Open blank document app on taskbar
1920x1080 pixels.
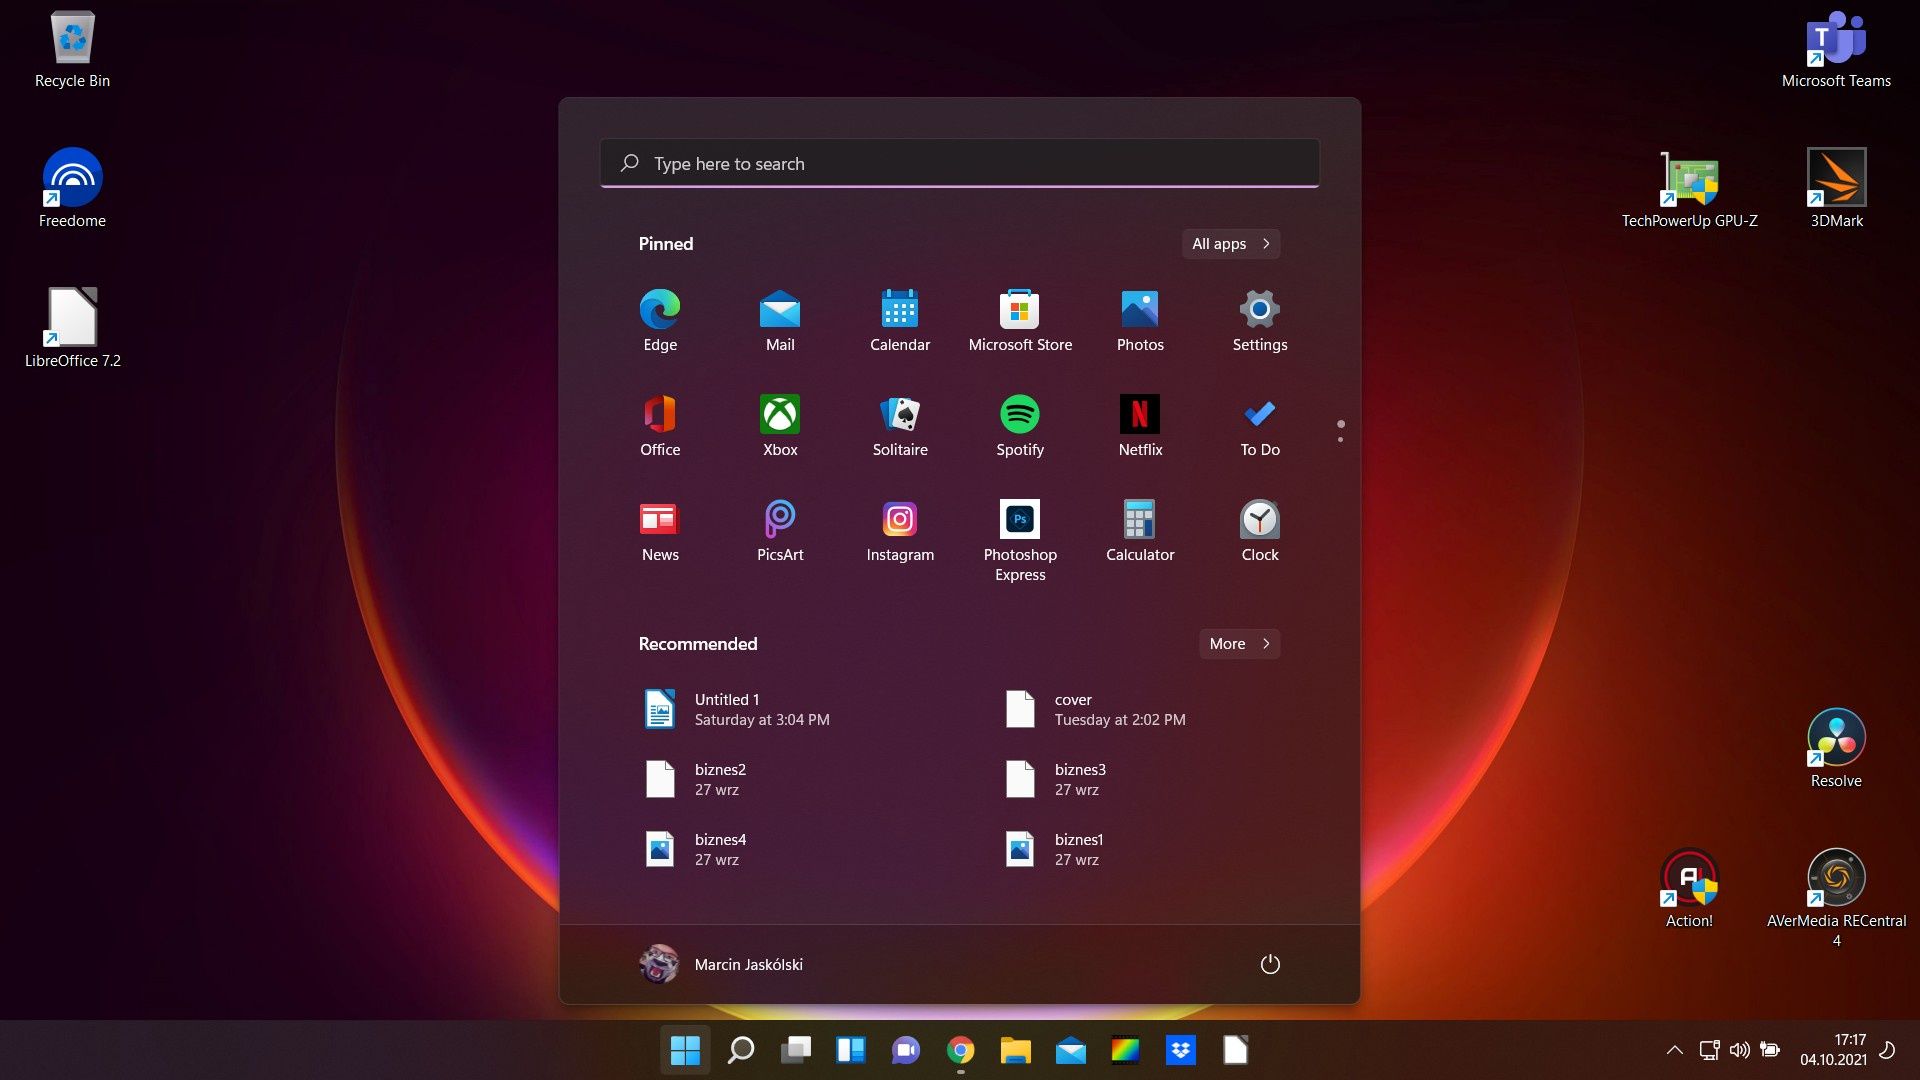click(1235, 1050)
